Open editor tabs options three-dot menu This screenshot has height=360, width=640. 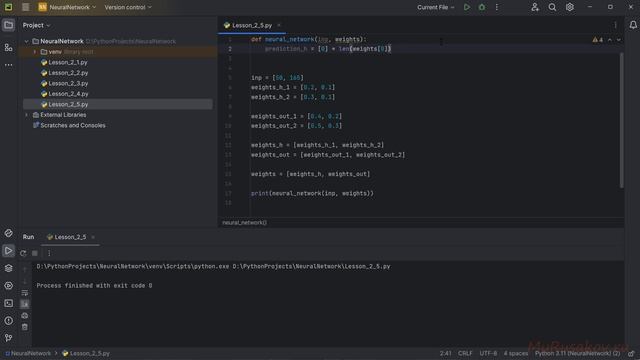(x=615, y=25)
